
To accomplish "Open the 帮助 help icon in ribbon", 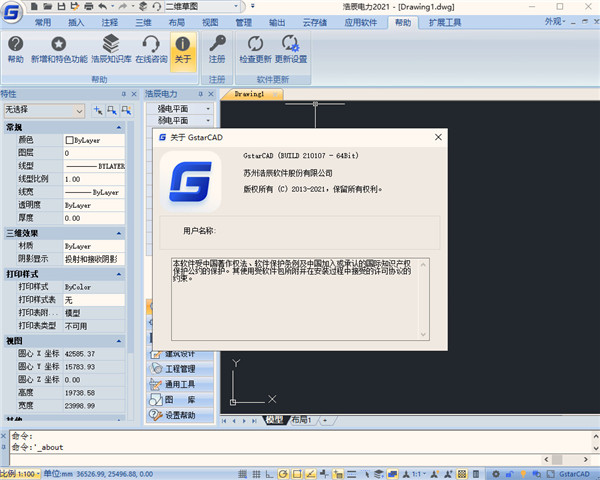I will [15, 50].
